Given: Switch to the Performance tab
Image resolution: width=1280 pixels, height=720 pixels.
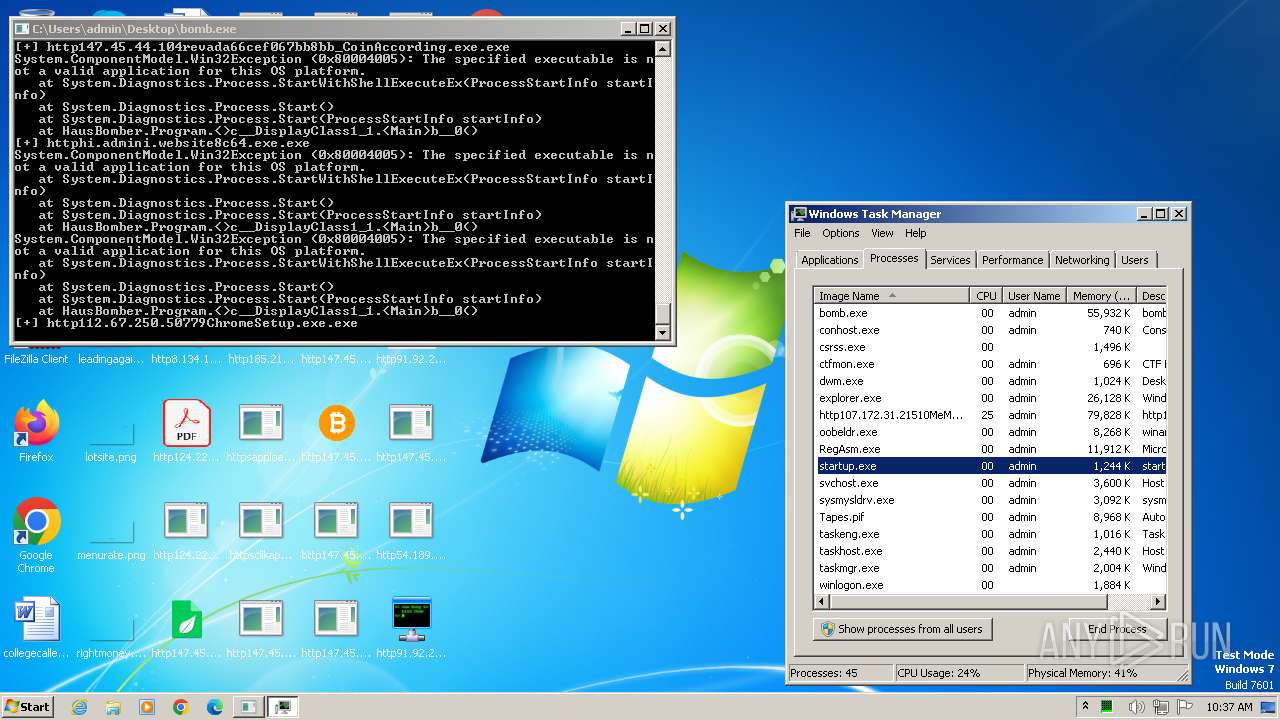Looking at the screenshot, I should click(1012, 260).
